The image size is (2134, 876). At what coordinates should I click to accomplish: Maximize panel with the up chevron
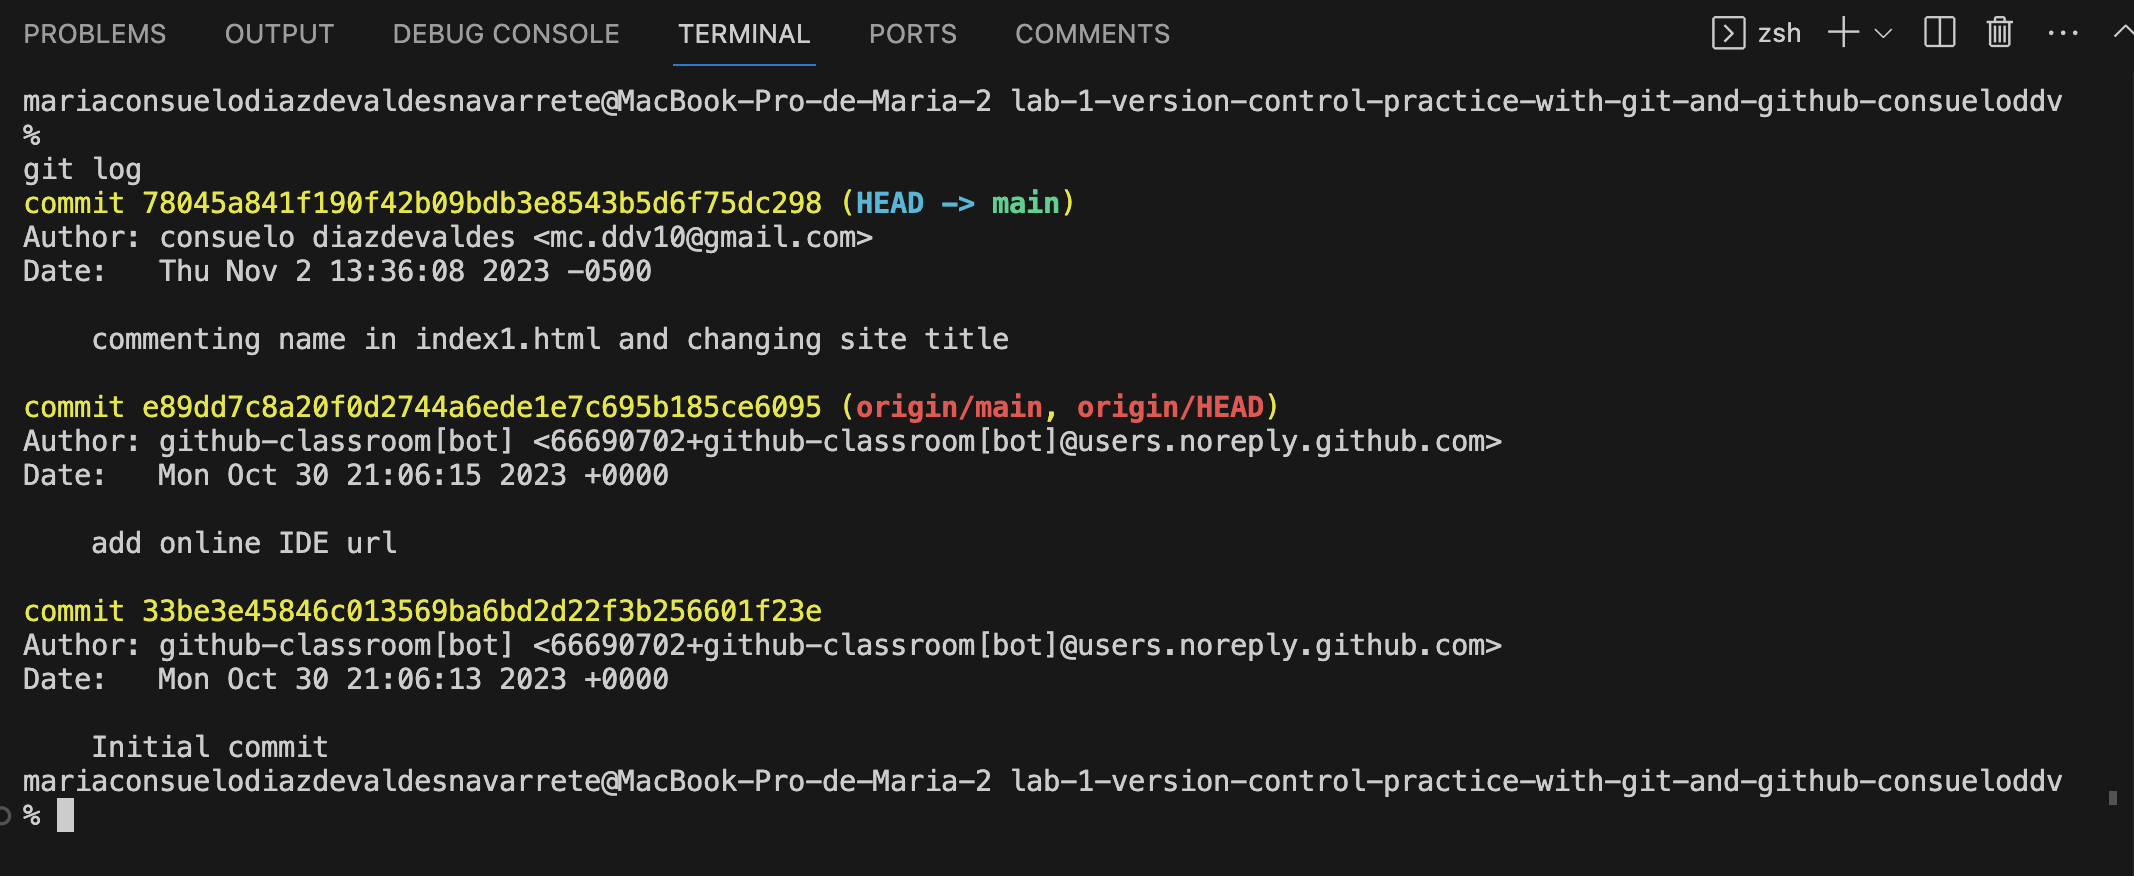pyautogui.click(x=2124, y=33)
